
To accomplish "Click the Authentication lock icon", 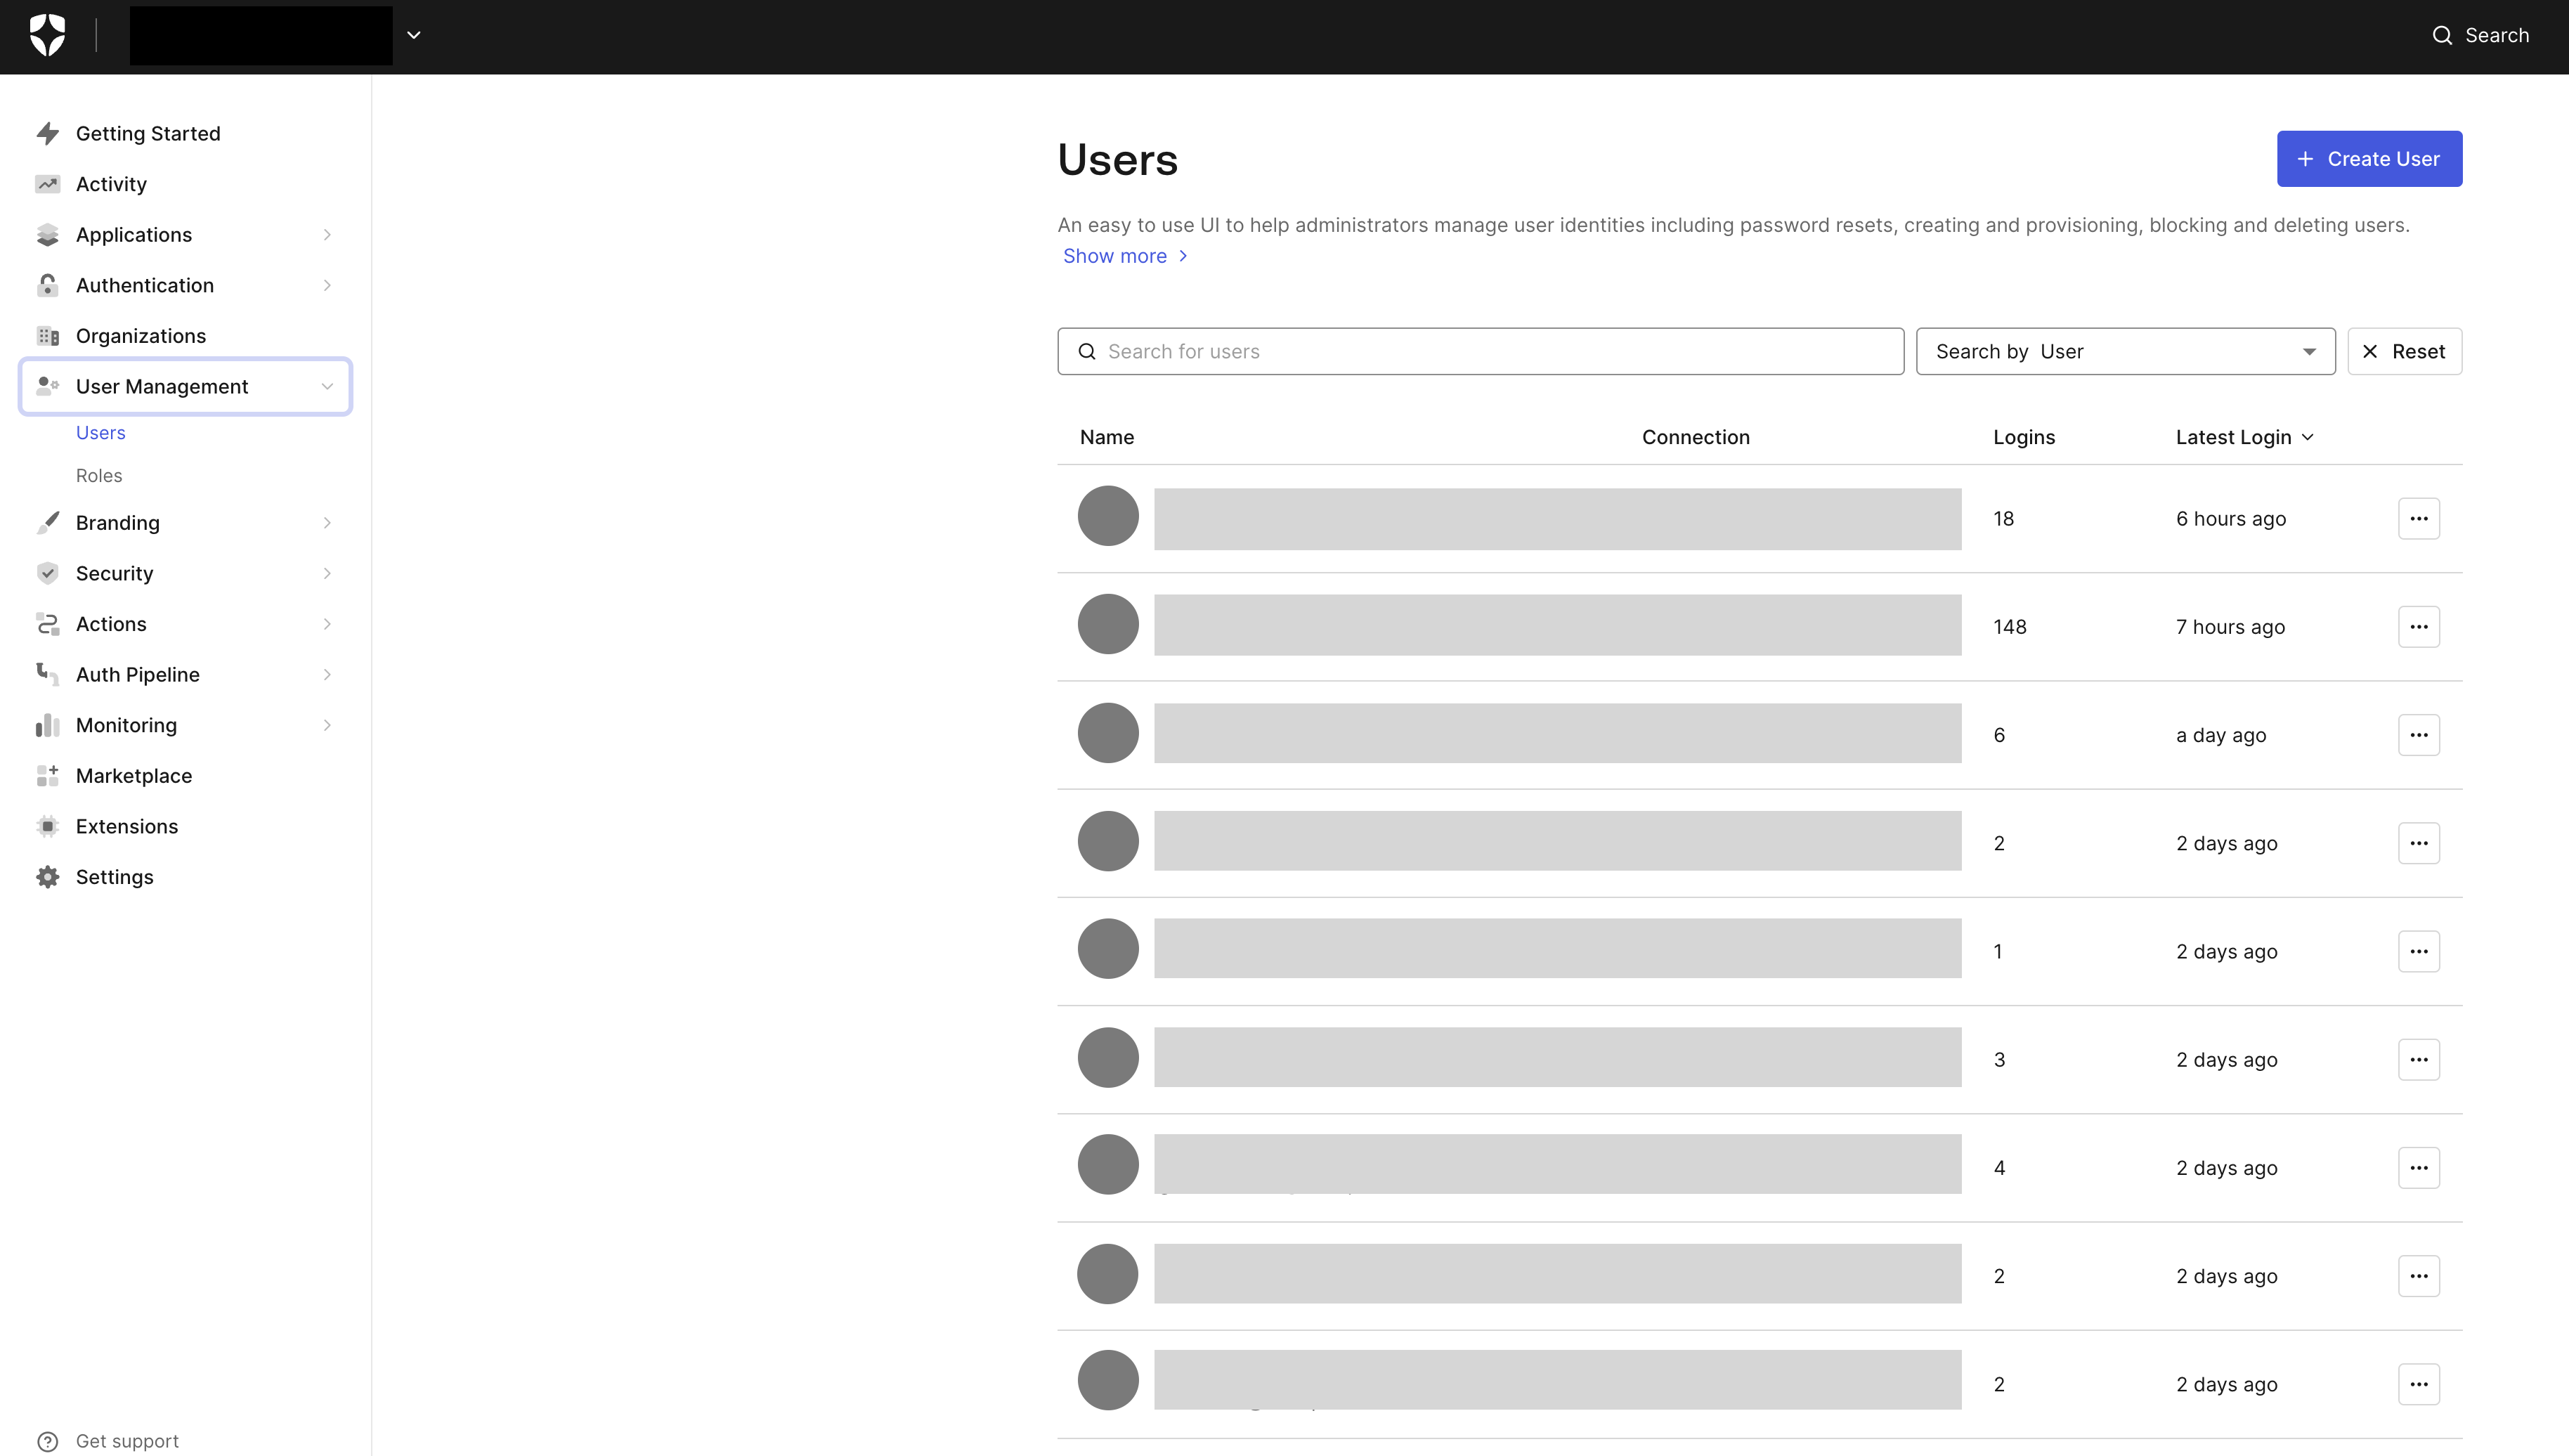I will [x=47, y=285].
